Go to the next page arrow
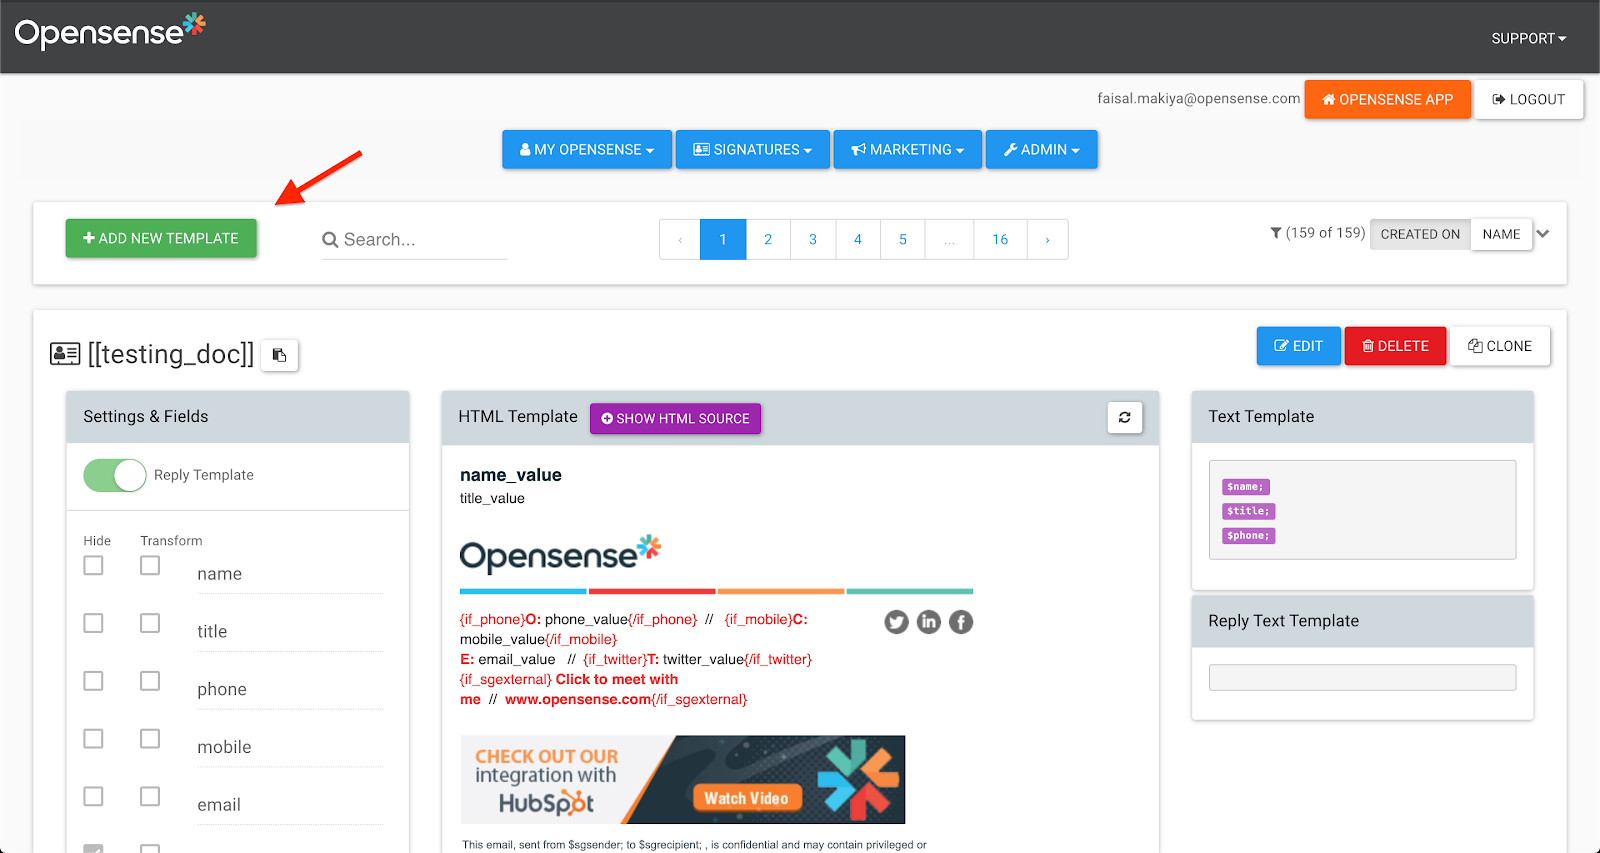 click(x=1047, y=240)
